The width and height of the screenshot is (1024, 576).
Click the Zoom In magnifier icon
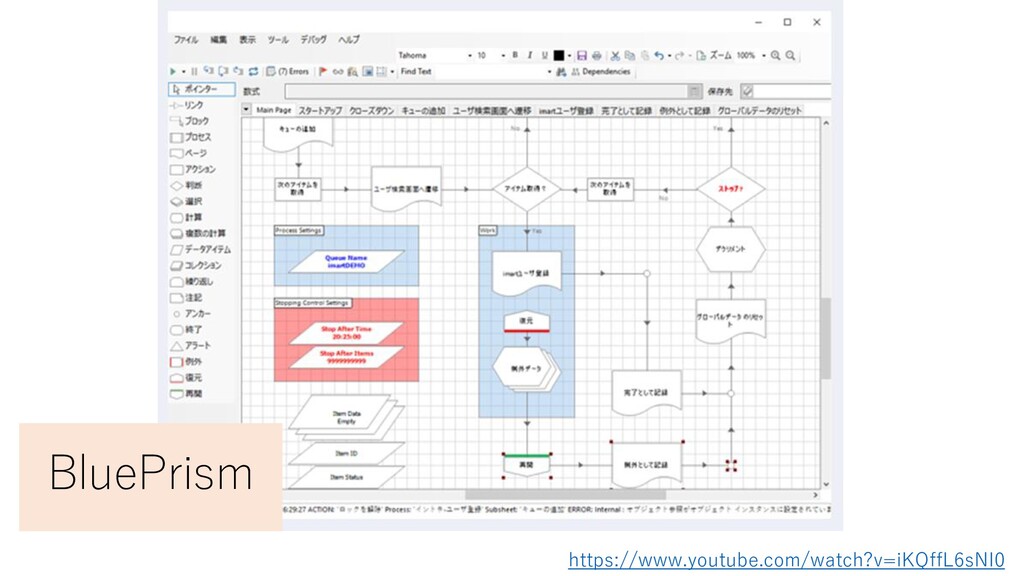tap(775, 56)
